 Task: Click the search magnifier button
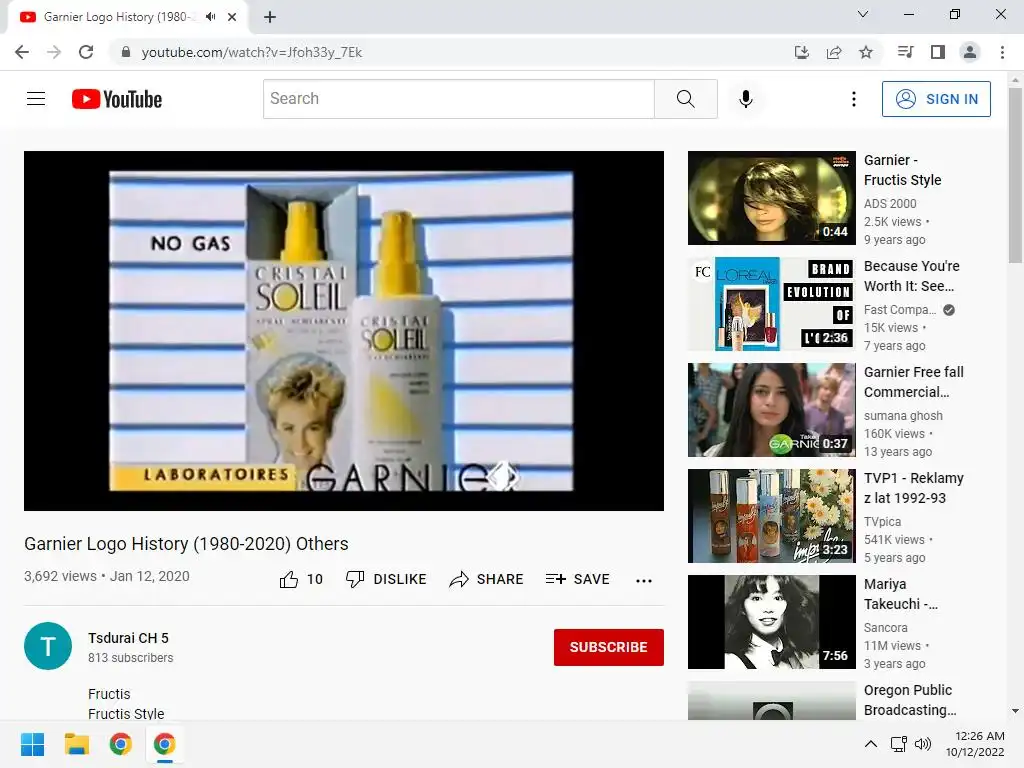point(686,99)
